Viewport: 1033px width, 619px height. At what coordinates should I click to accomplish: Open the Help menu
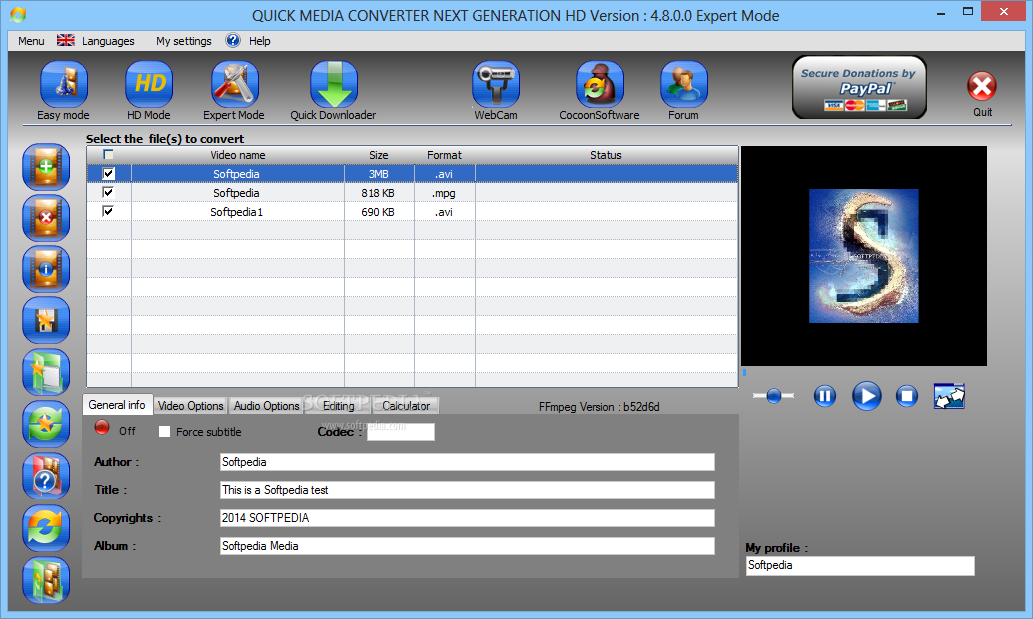(x=260, y=41)
